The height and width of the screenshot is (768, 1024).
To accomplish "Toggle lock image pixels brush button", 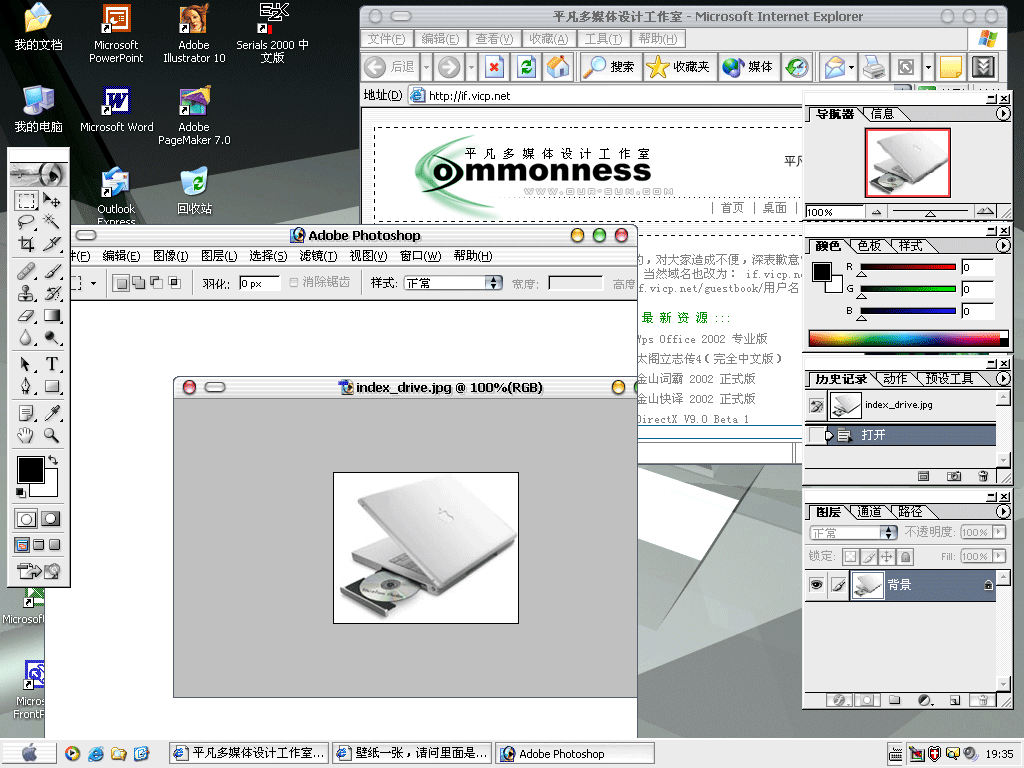I will [869, 556].
